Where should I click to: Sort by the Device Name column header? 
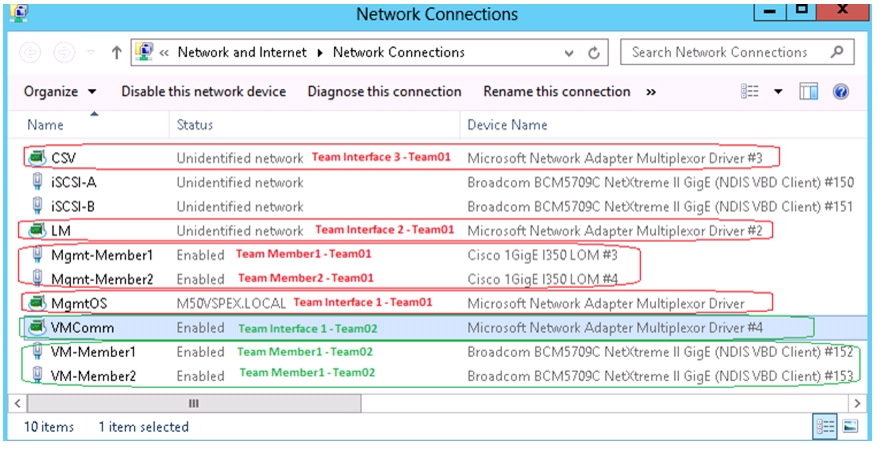pos(663,124)
